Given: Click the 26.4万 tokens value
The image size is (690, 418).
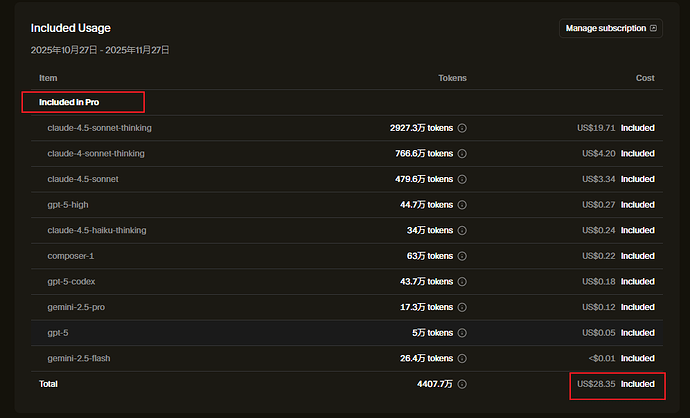Looking at the screenshot, I should point(426,358).
